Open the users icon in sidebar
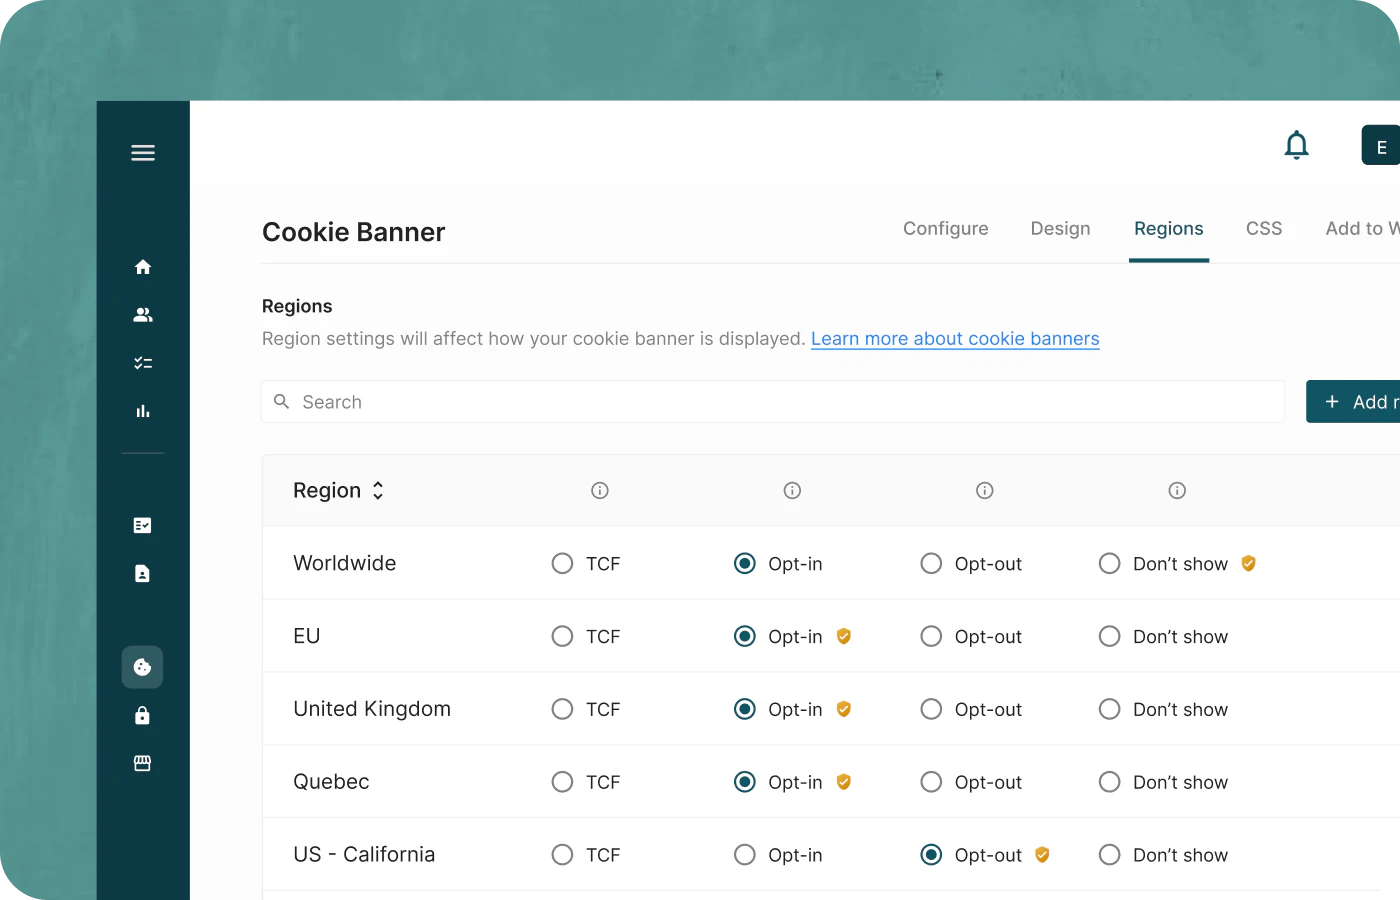1400x900 pixels. (143, 315)
